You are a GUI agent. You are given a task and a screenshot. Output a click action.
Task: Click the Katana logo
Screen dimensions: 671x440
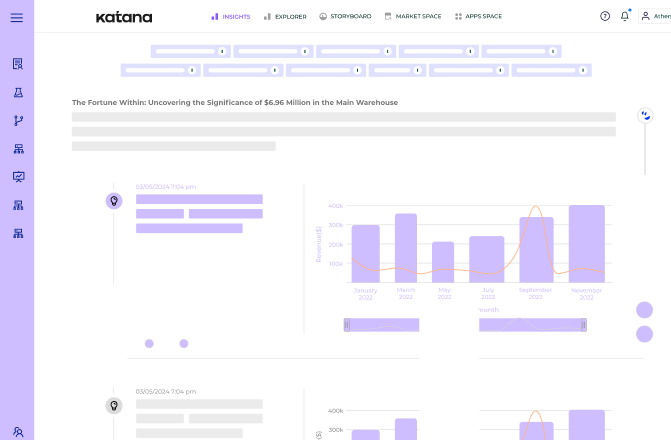pos(124,17)
